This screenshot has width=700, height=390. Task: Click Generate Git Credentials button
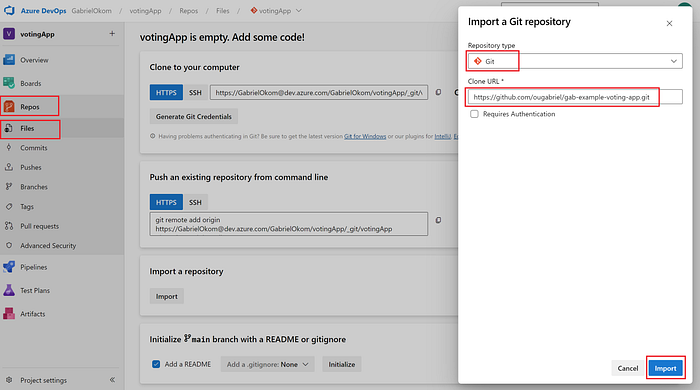193,116
